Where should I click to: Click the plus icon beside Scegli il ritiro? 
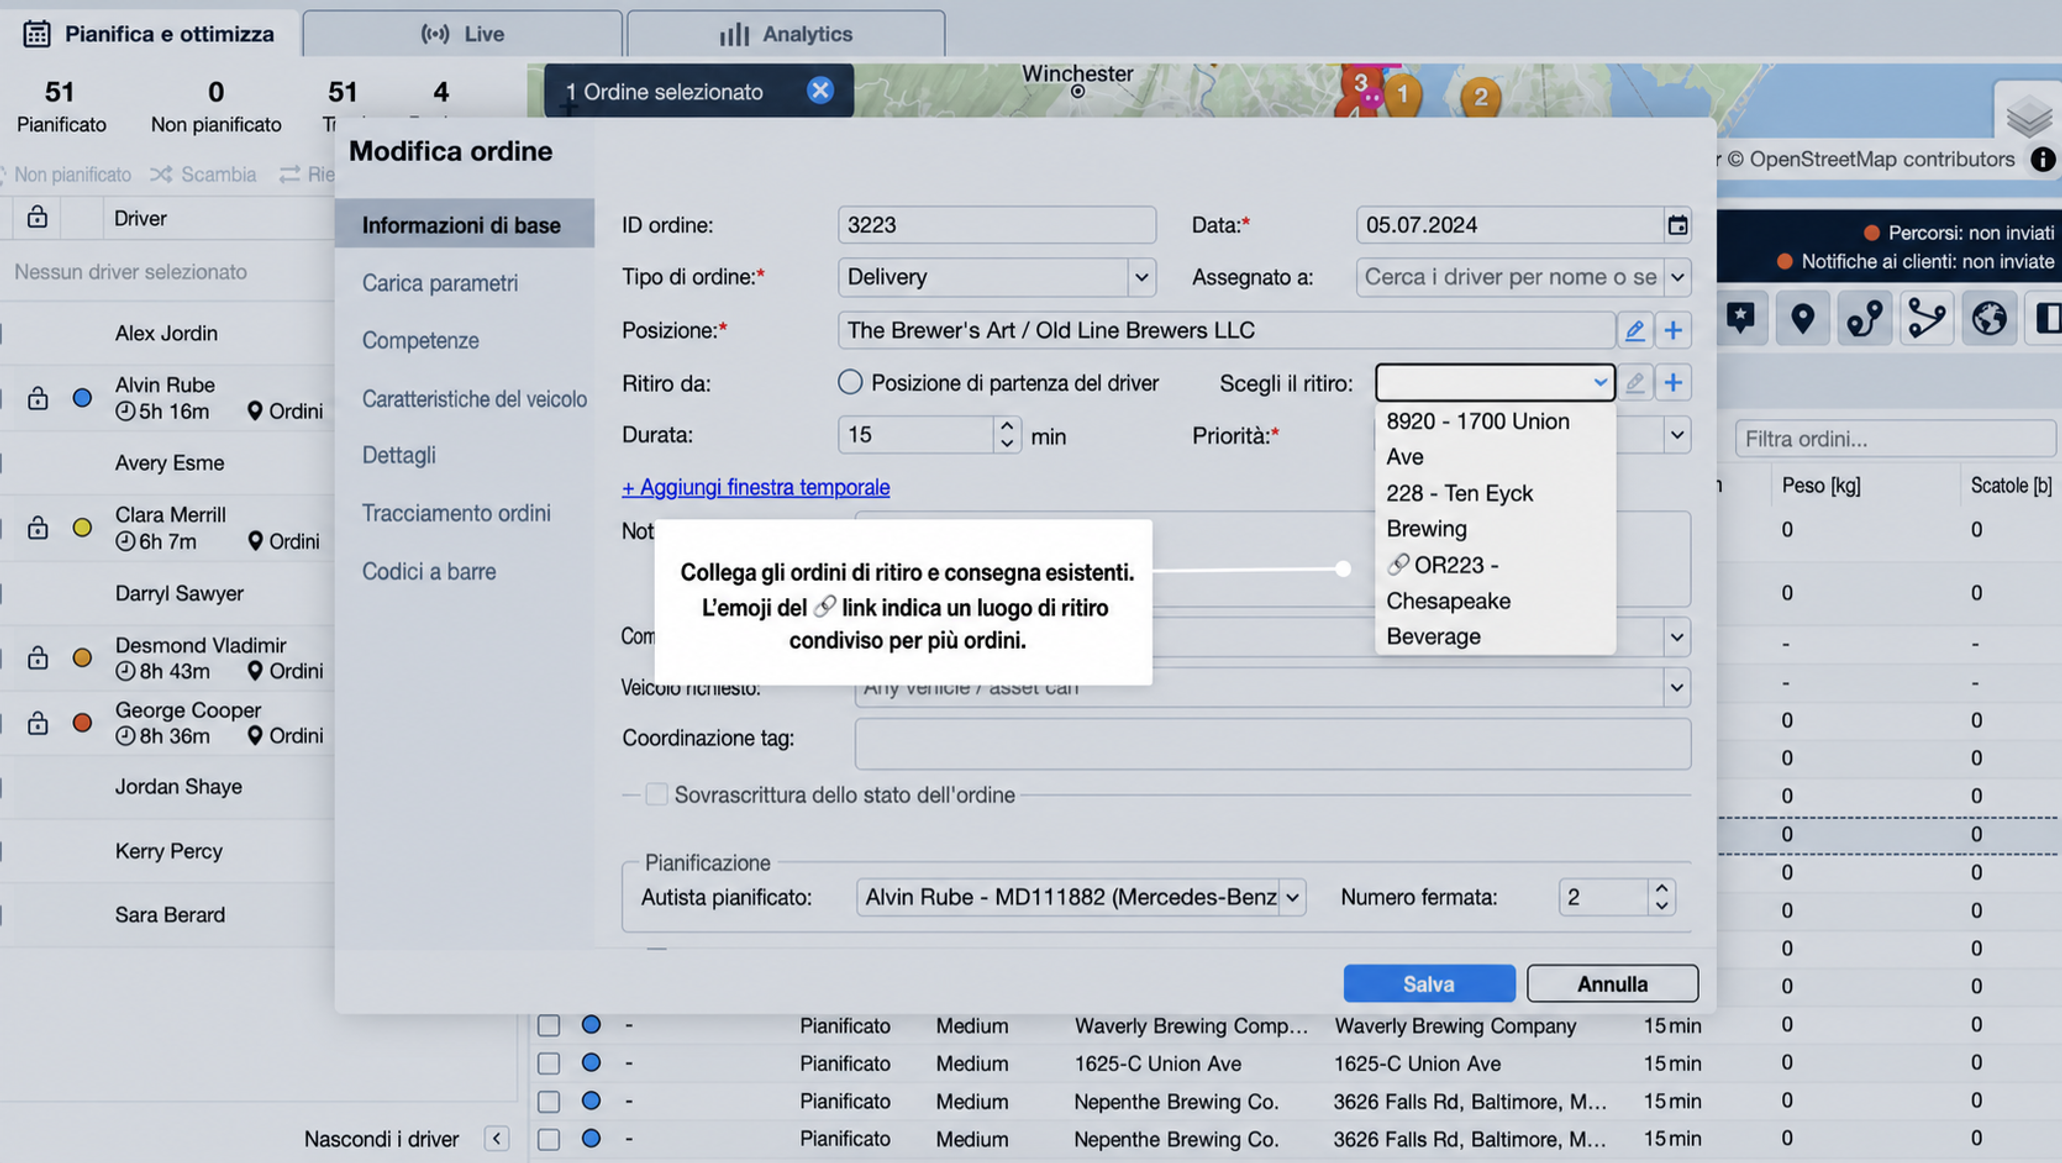click(x=1673, y=382)
